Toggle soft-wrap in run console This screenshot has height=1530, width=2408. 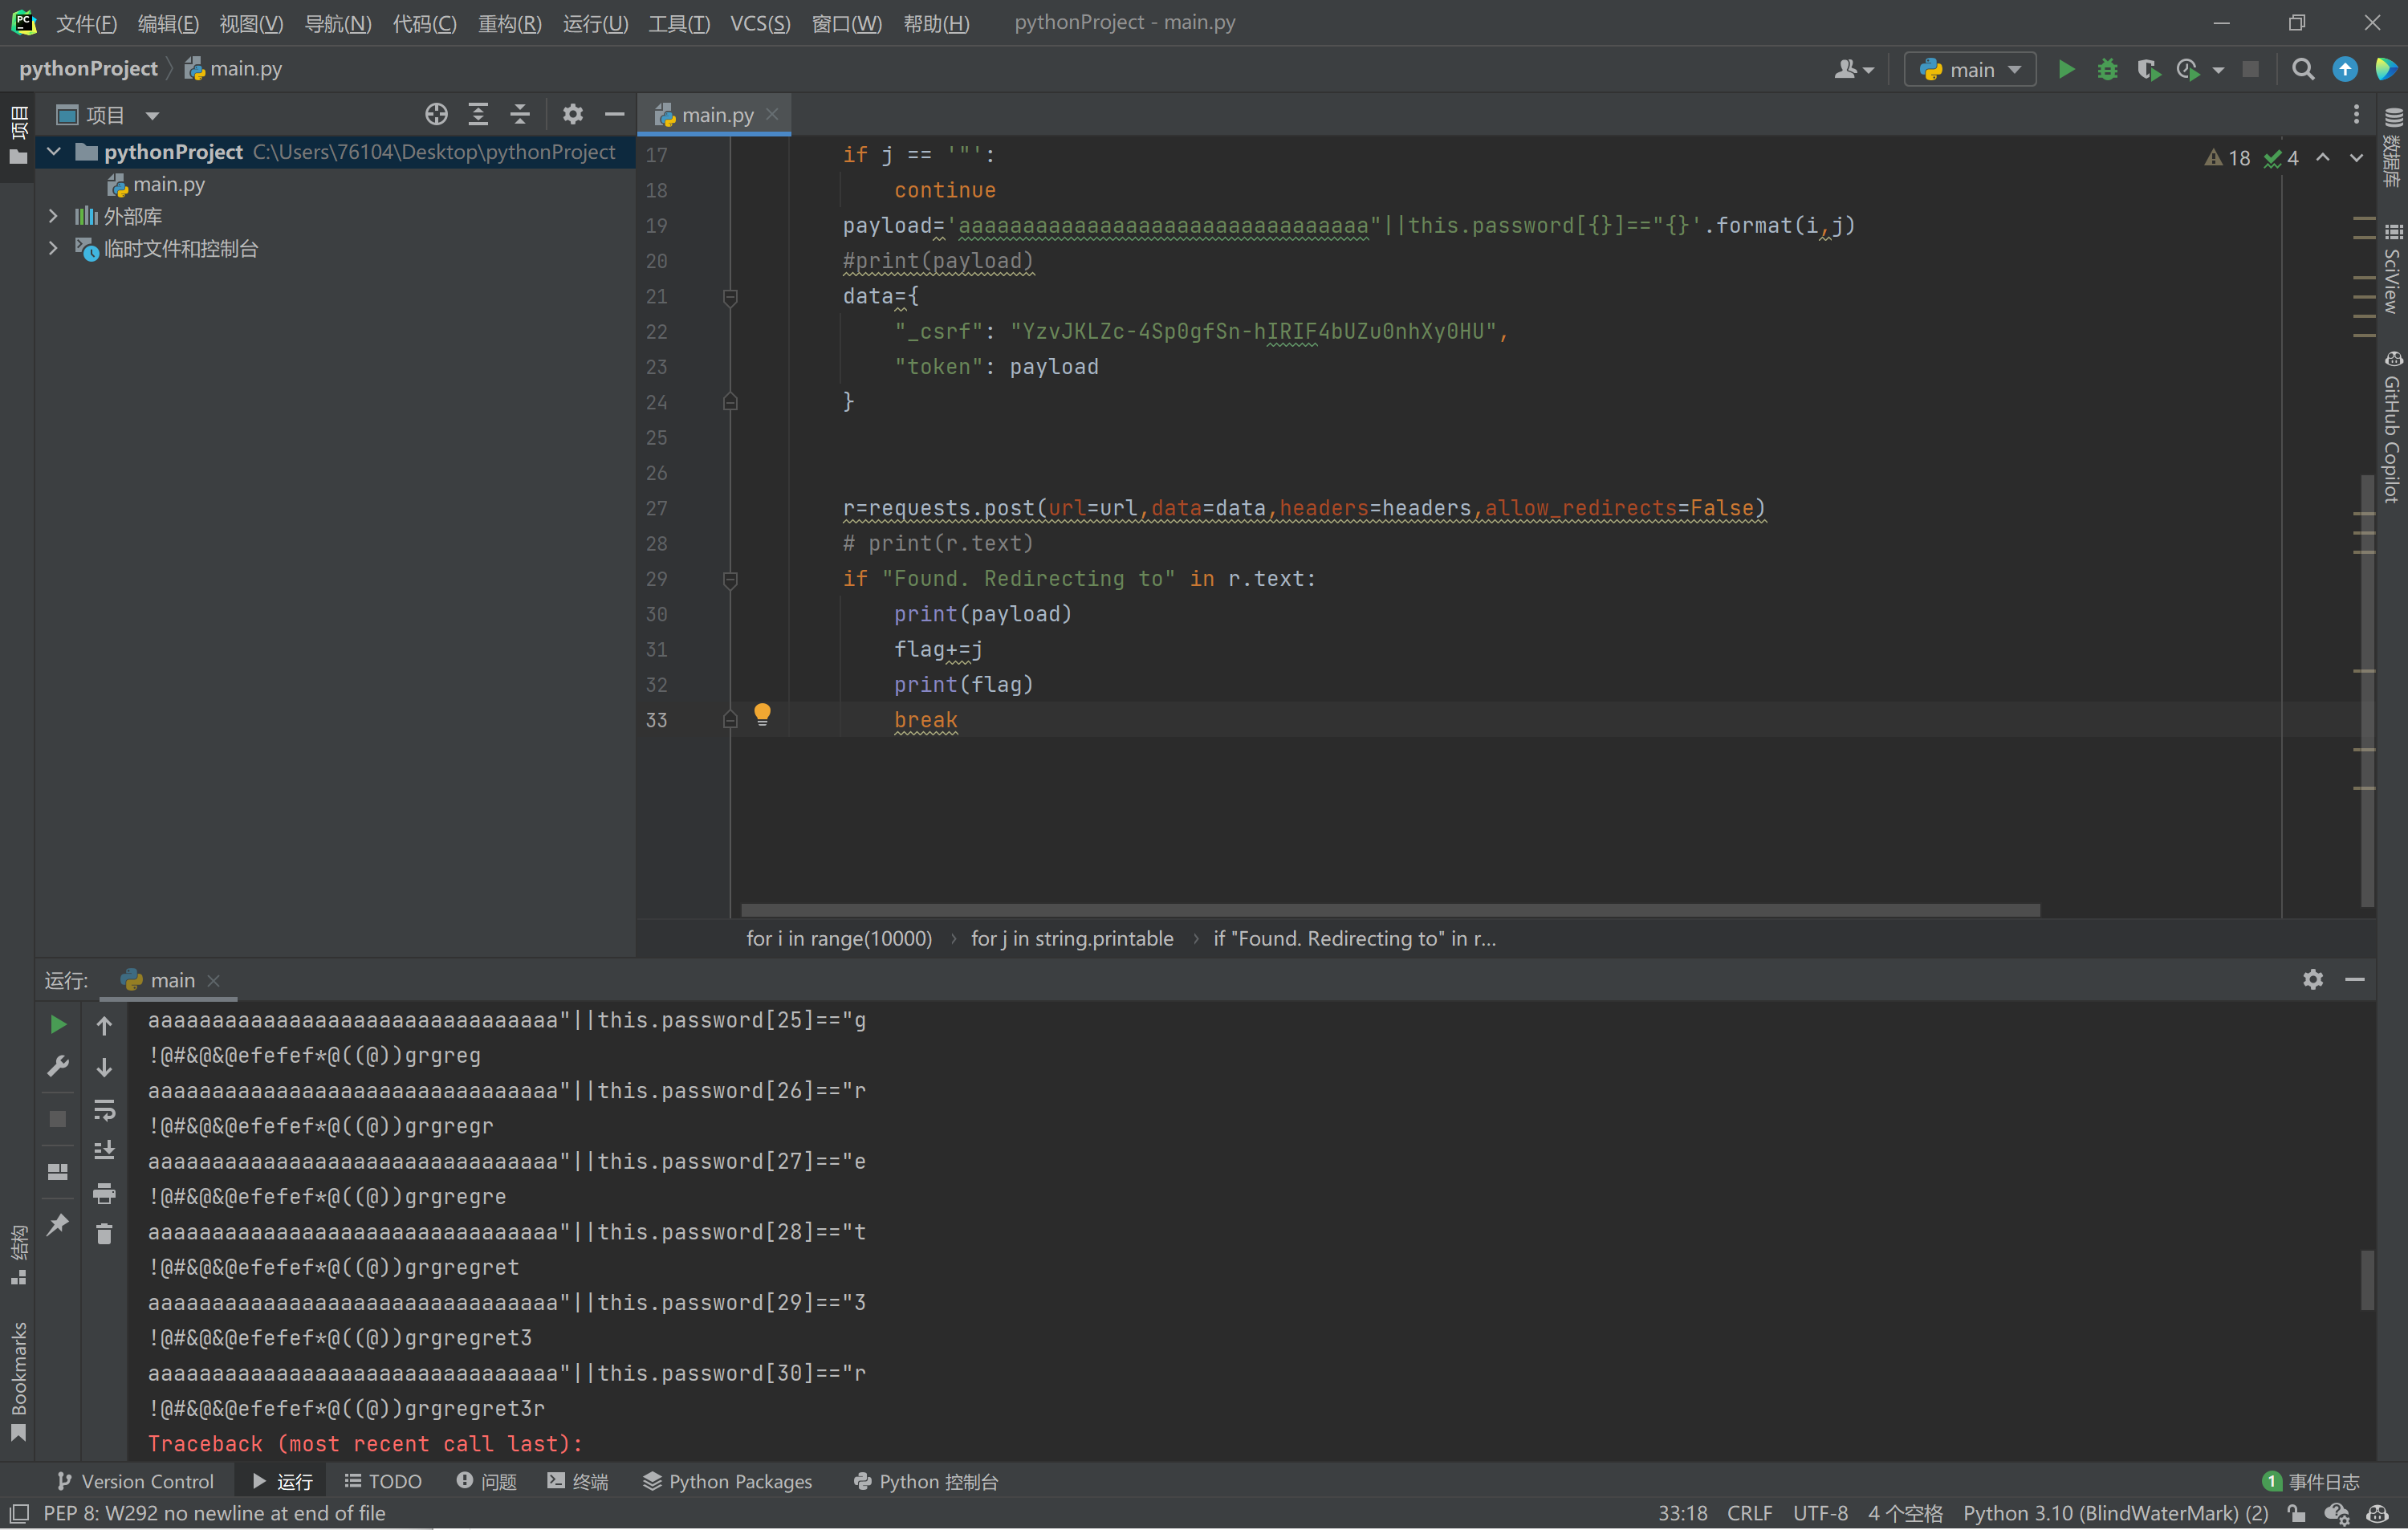[104, 1110]
